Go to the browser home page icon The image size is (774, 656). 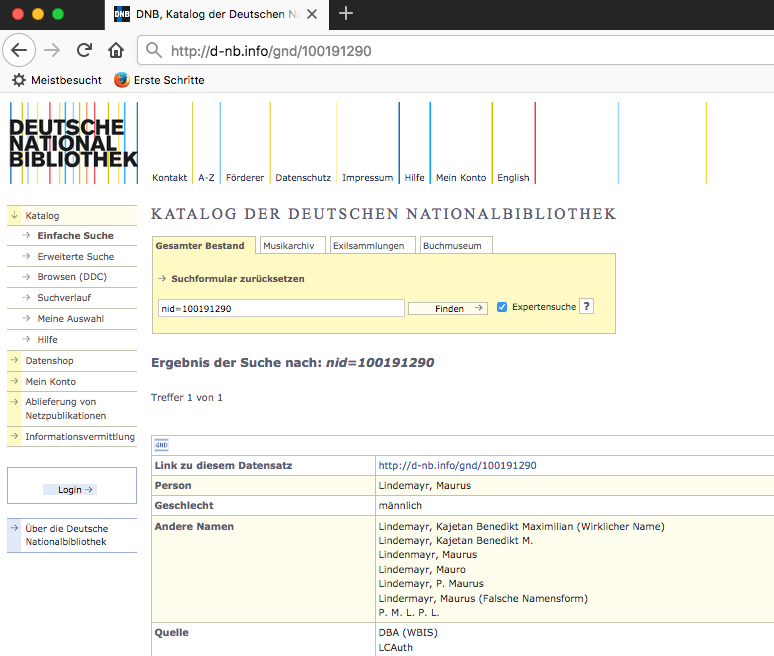[x=116, y=50]
